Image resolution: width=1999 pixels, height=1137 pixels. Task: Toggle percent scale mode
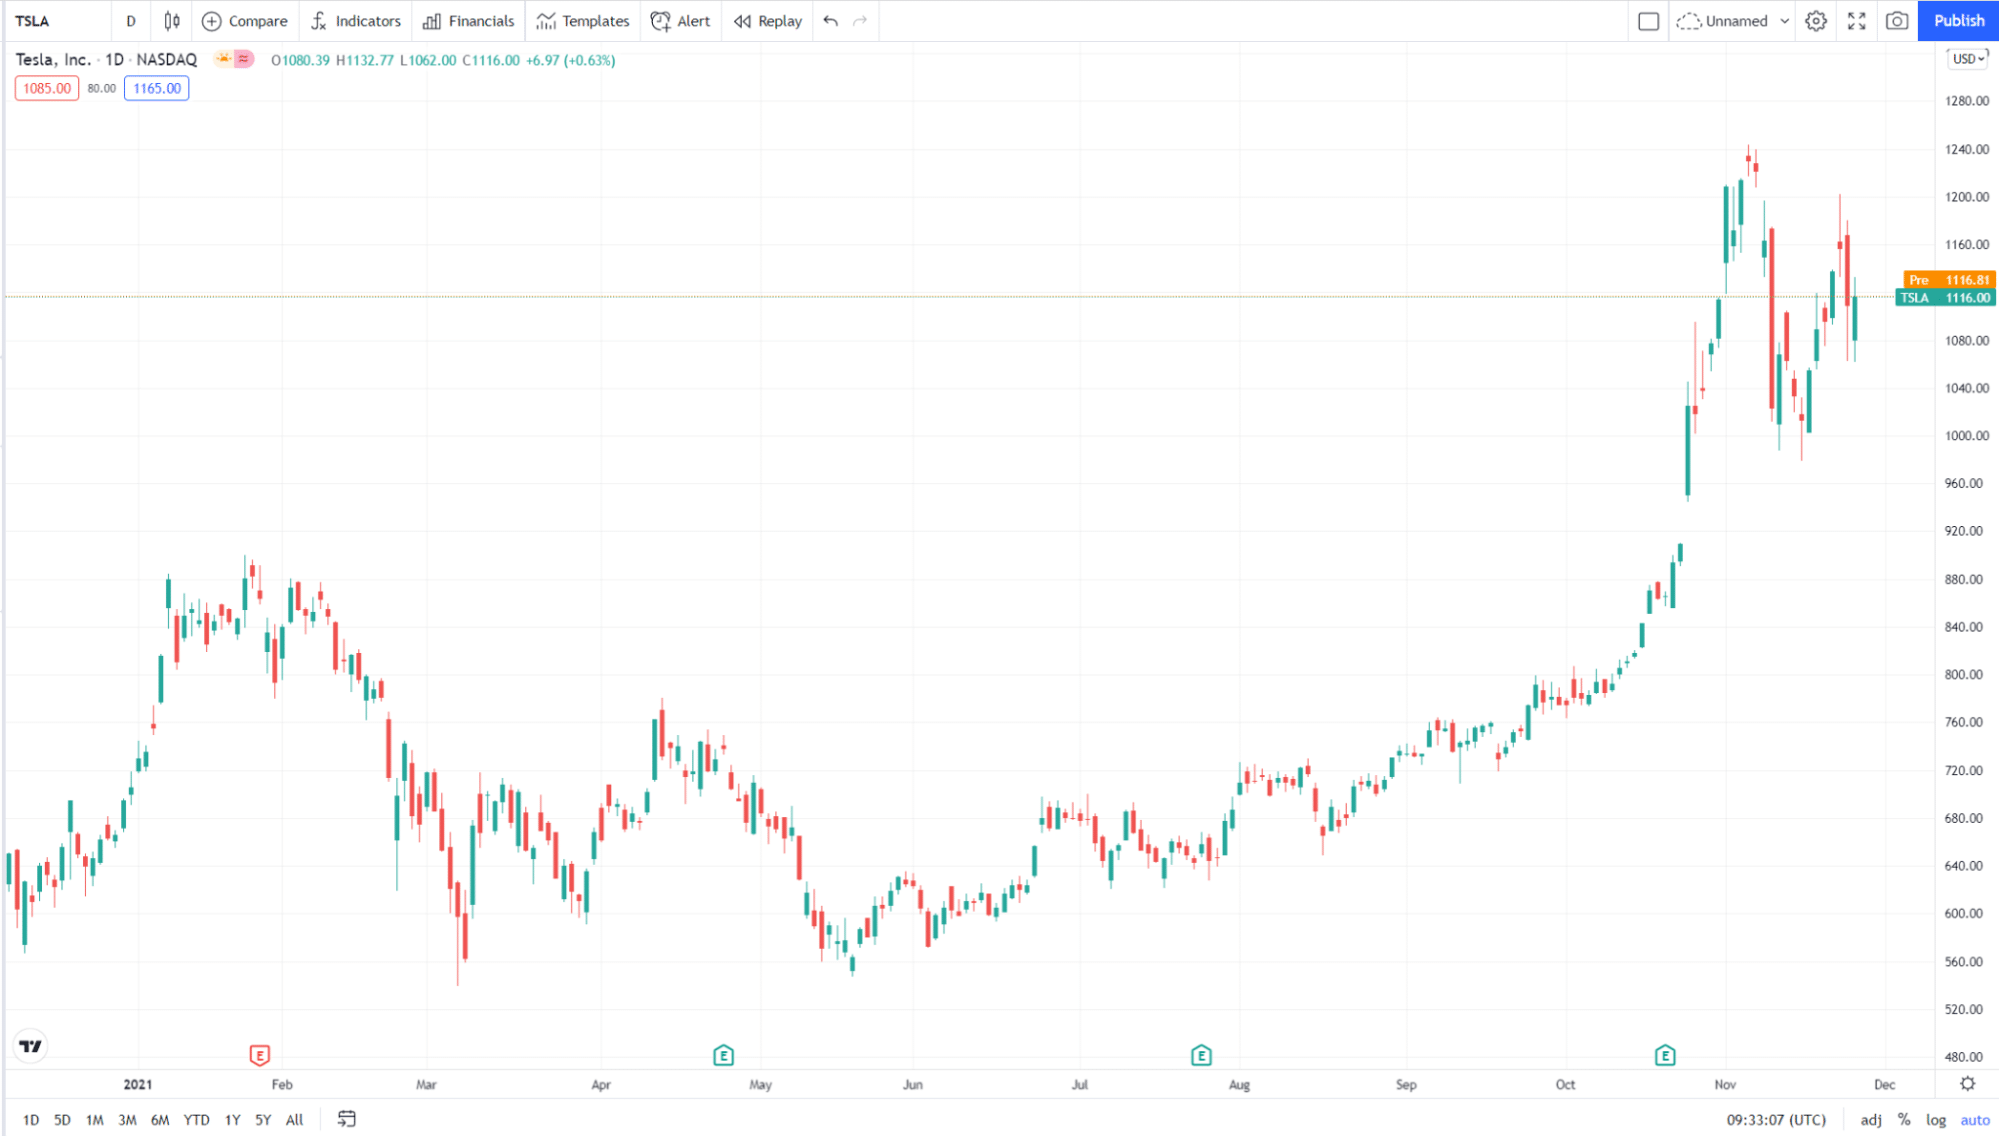pyautogui.click(x=1904, y=1120)
